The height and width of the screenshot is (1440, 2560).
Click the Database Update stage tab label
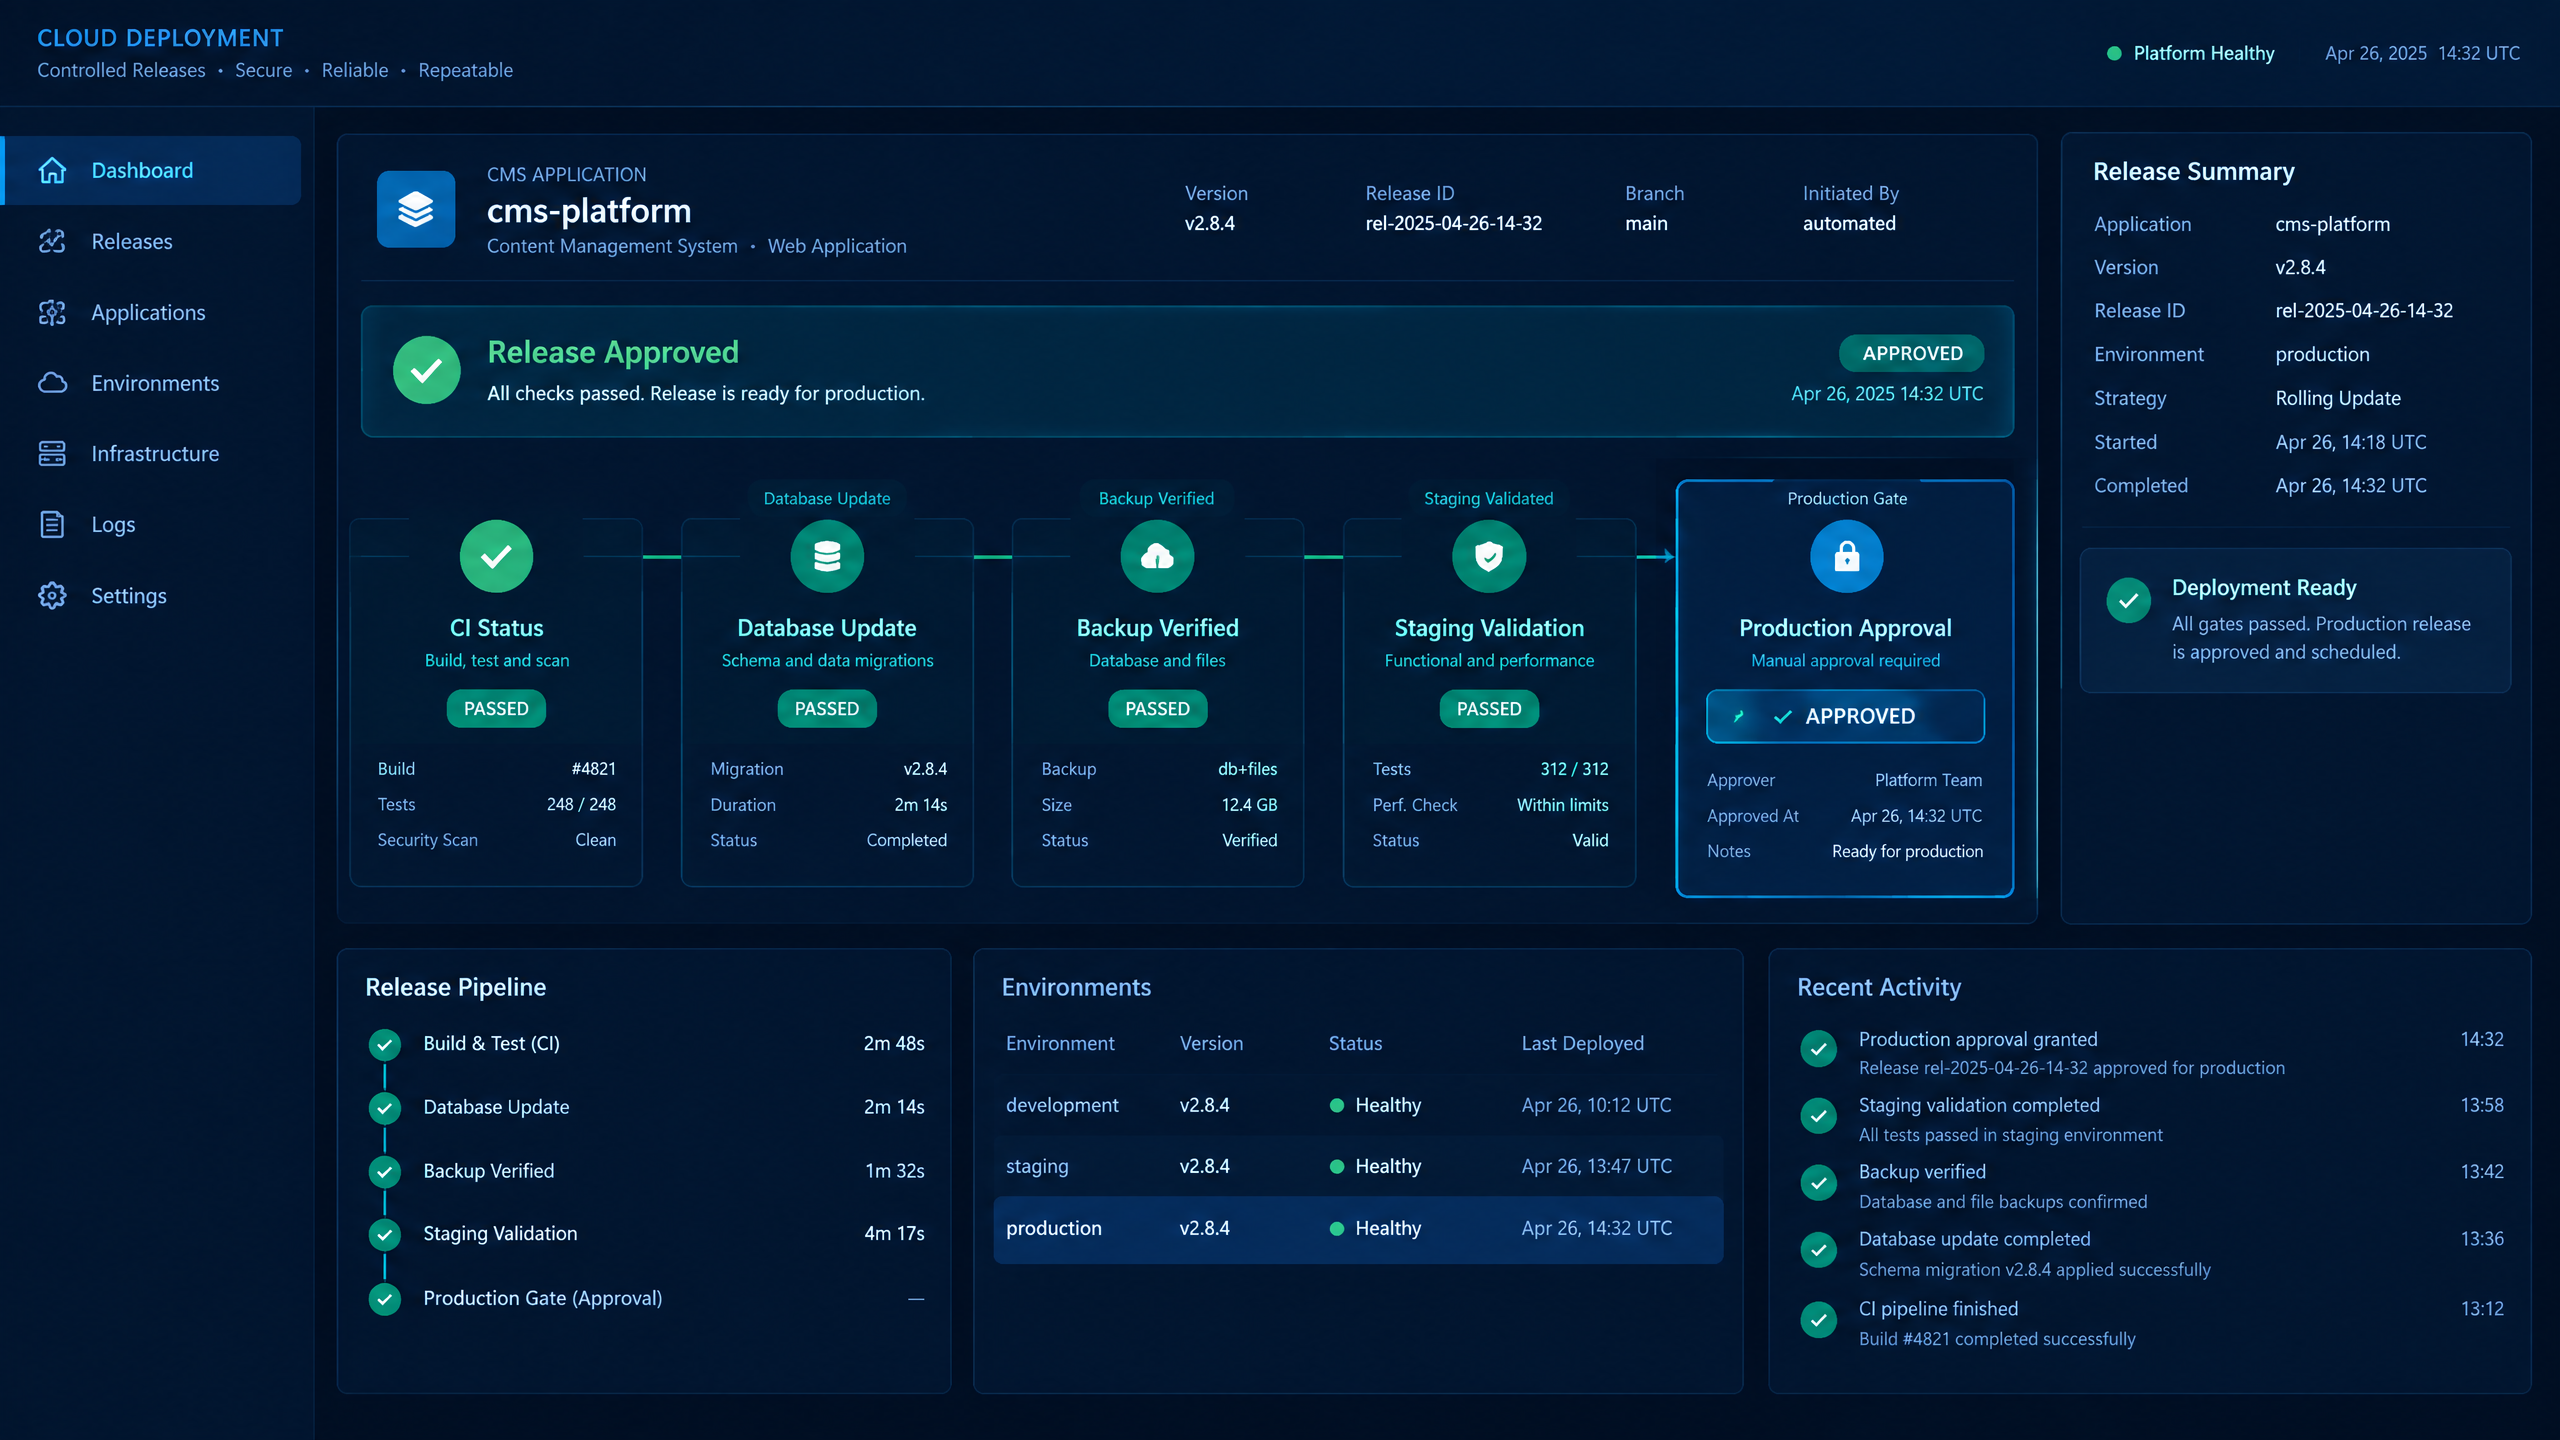tap(827, 498)
